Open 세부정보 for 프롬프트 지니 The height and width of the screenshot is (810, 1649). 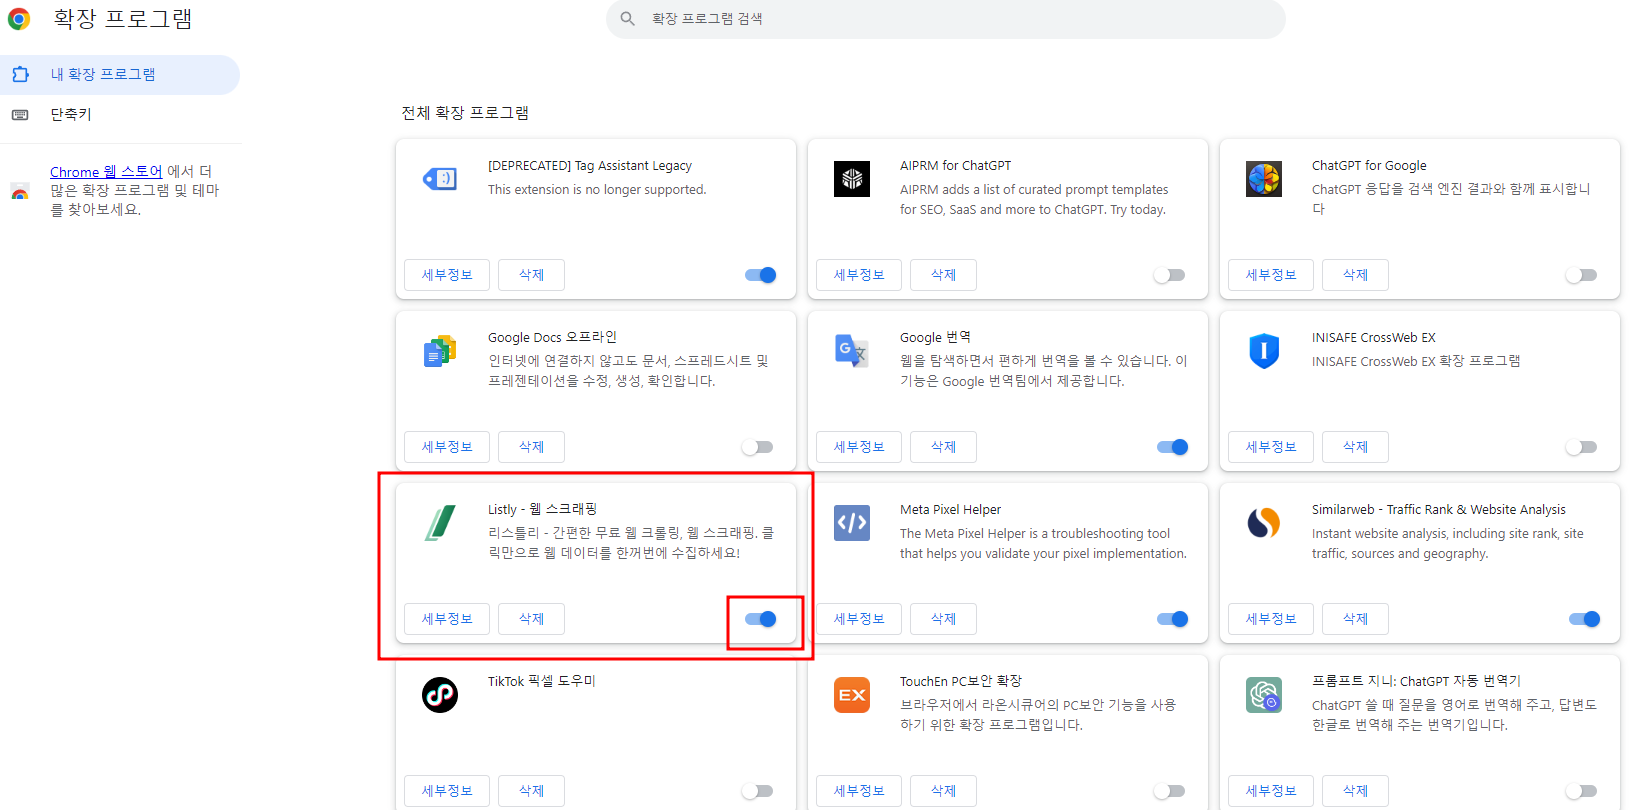[1271, 791]
